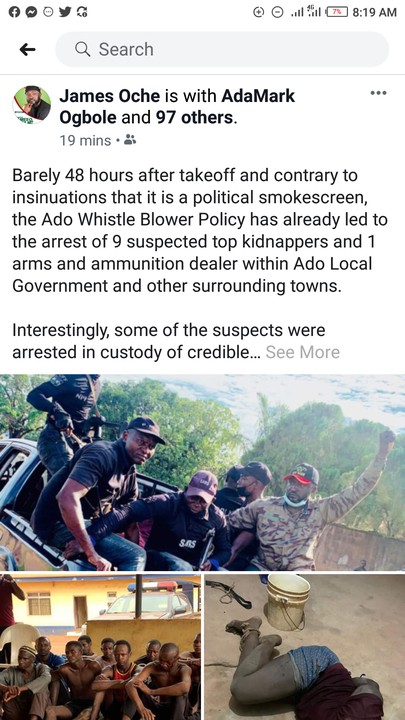
Task: Tap the Messenger notification icon
Action: point(31,12)
